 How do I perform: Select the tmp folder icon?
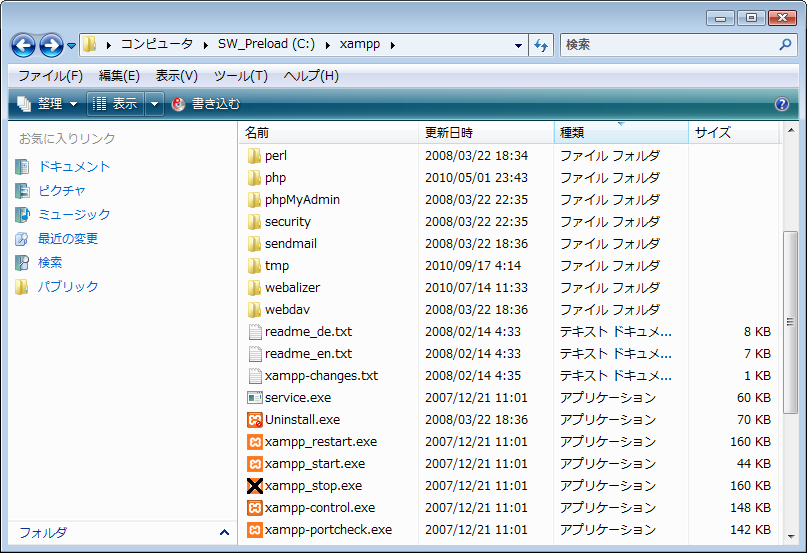254,266
